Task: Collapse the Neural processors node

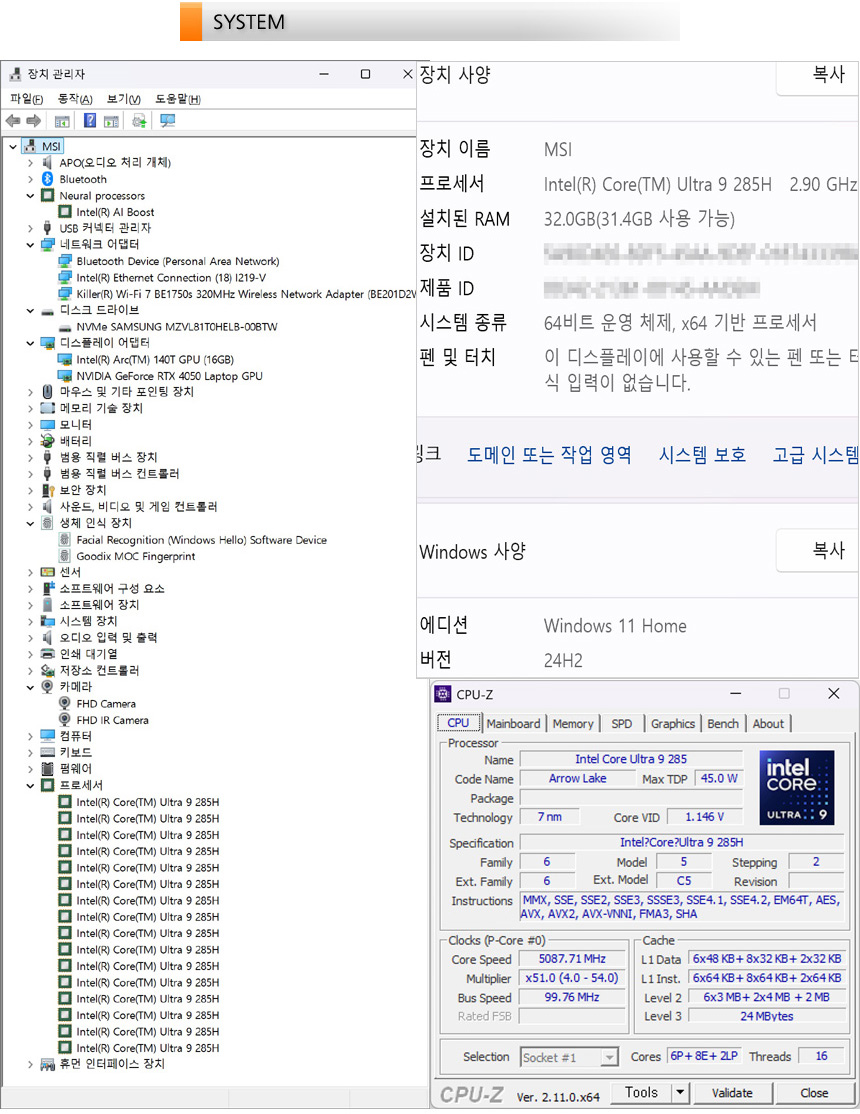Action: click(31, 196)
